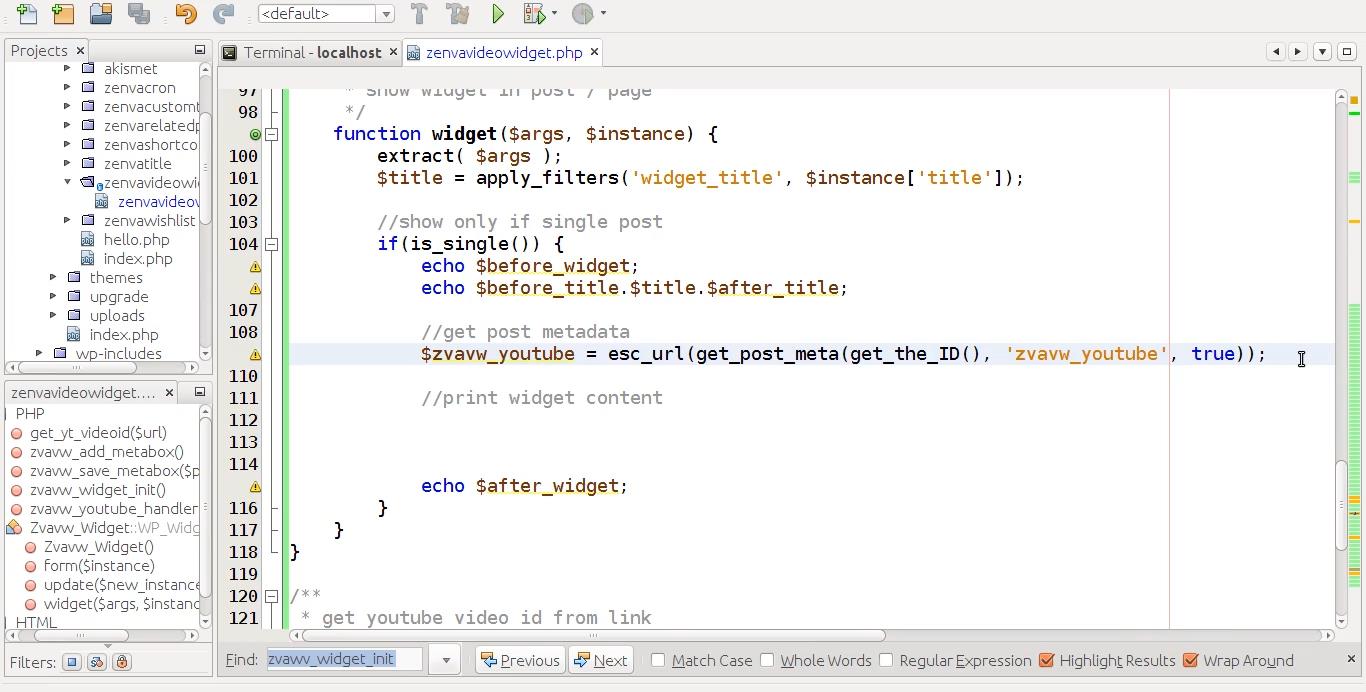Collapse the zenvavideowidget folder
1366x692 pixels.
click(67, 182)
